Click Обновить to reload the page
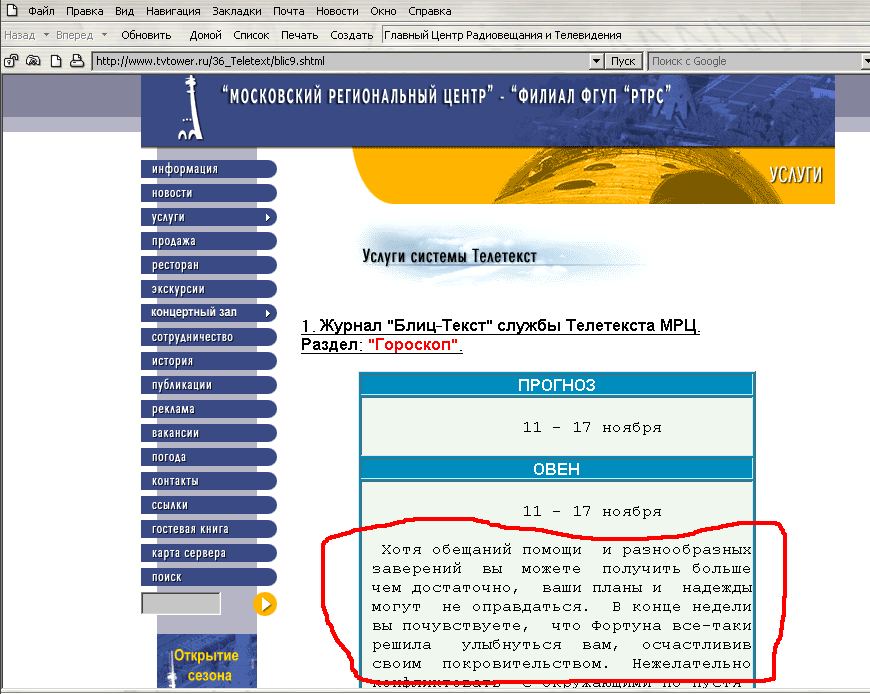This screenshot has width=870, height=694. tap(146, 35)
